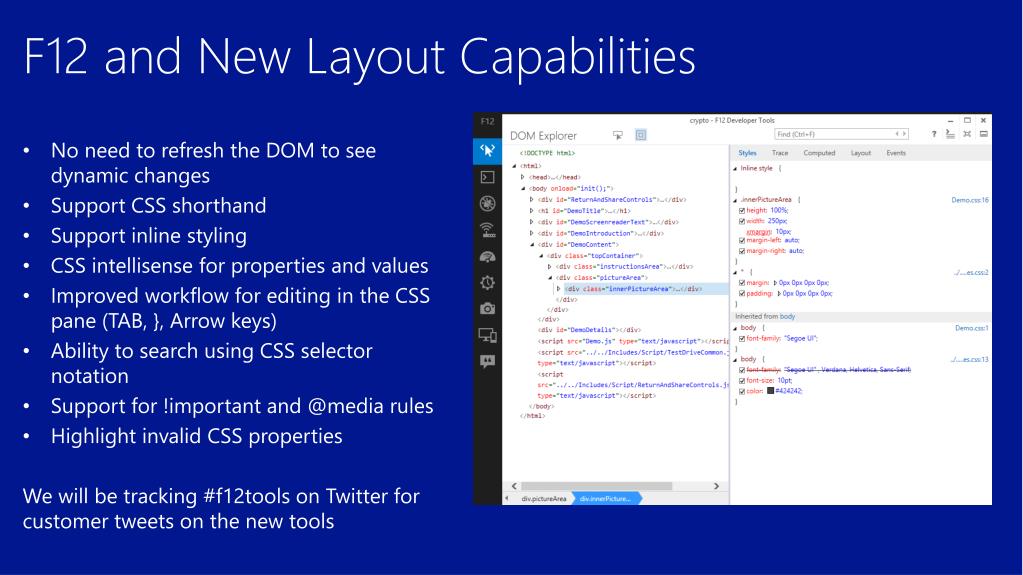The image size is (1023, 575).
Task: Collapse the <body onload> node
Action: tap(523, 189)
